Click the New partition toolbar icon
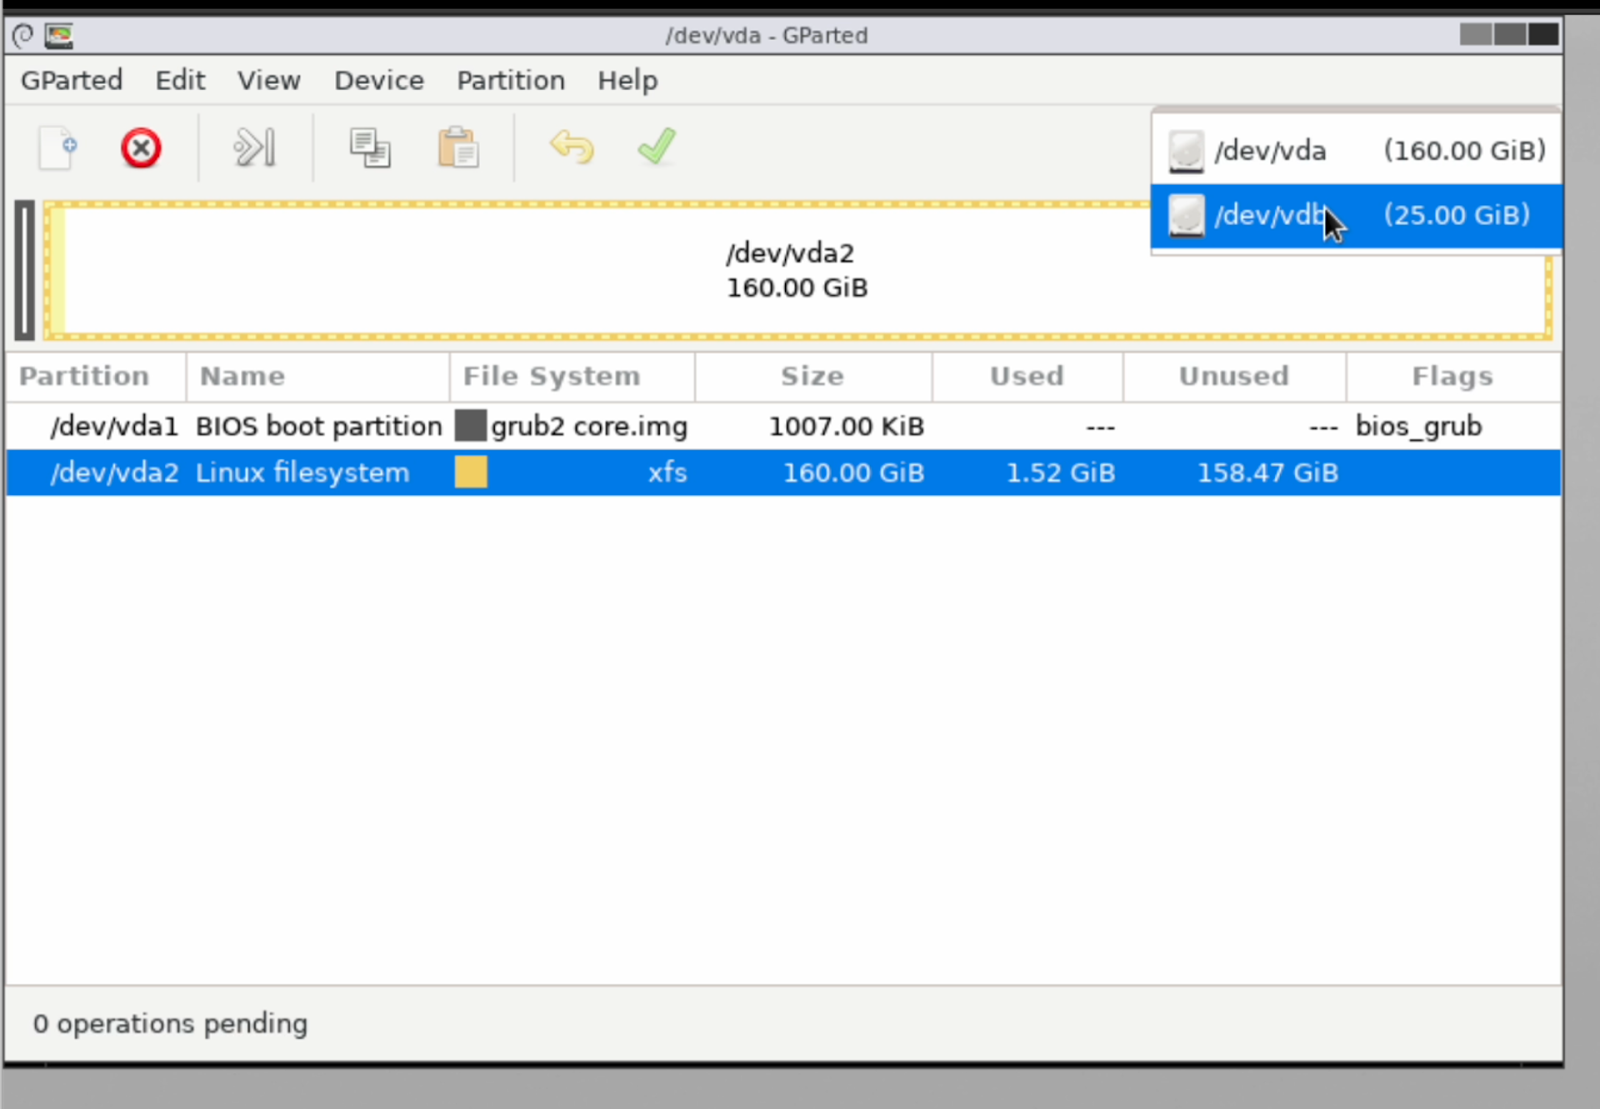Screen dimensions: 1600x1109 coord(57,148)
